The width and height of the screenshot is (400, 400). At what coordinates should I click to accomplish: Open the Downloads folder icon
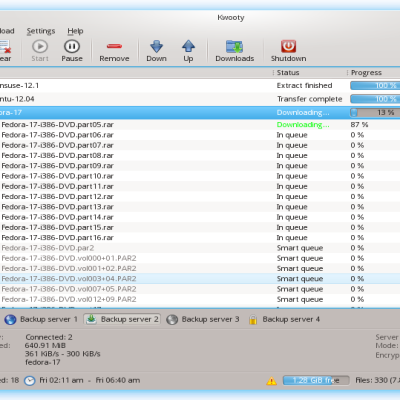[235, 46]
